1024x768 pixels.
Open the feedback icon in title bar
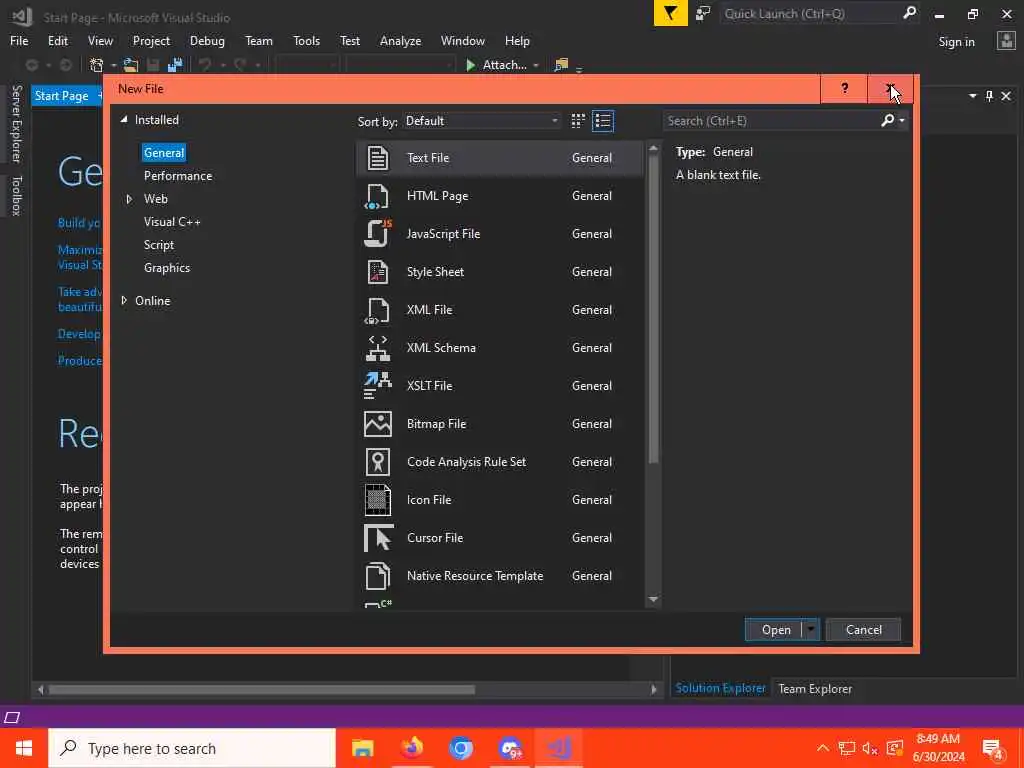tap(703, 14)
